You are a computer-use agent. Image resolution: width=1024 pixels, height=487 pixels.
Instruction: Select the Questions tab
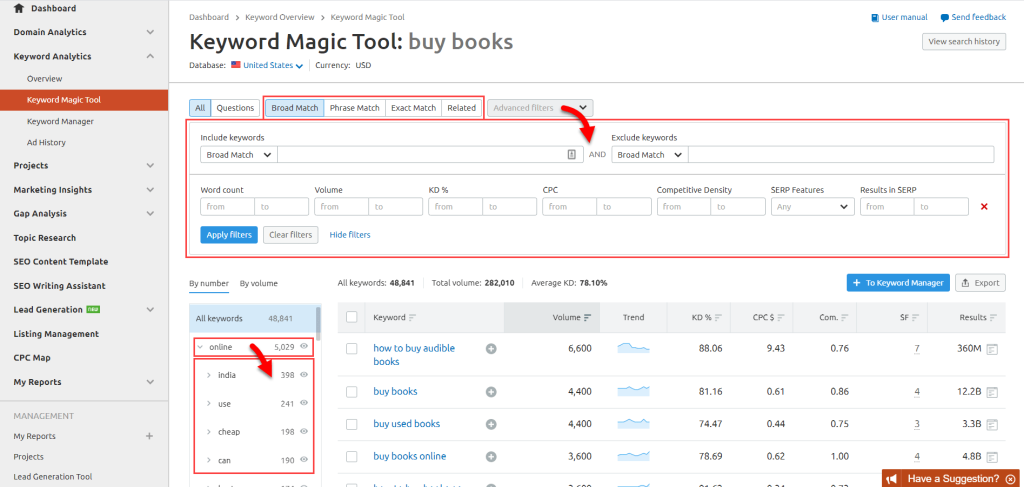pyautogui.click(x=236, y=108)
